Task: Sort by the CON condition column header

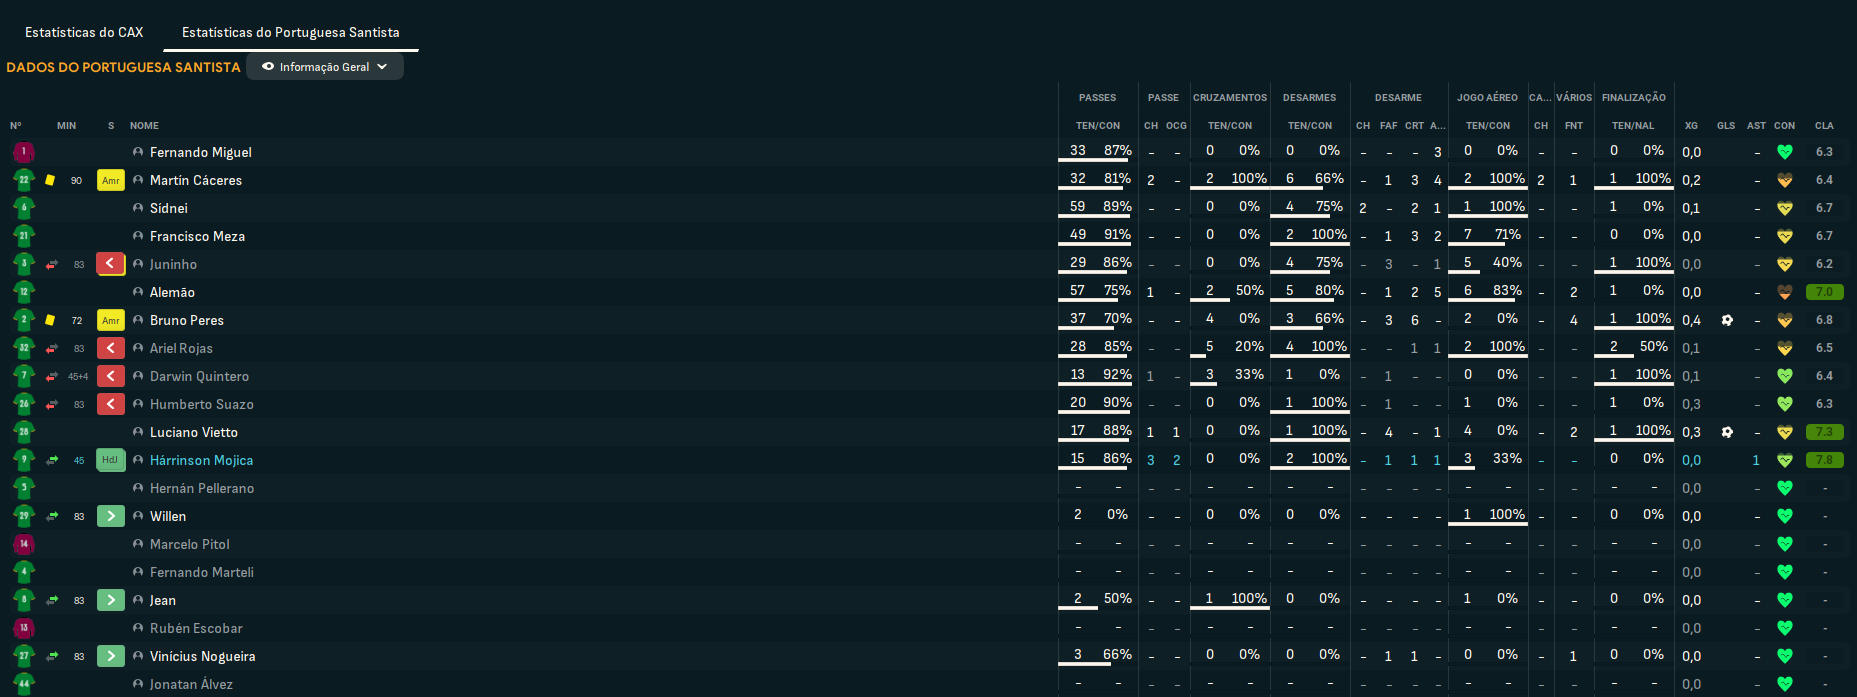Action: [1785, 126]
